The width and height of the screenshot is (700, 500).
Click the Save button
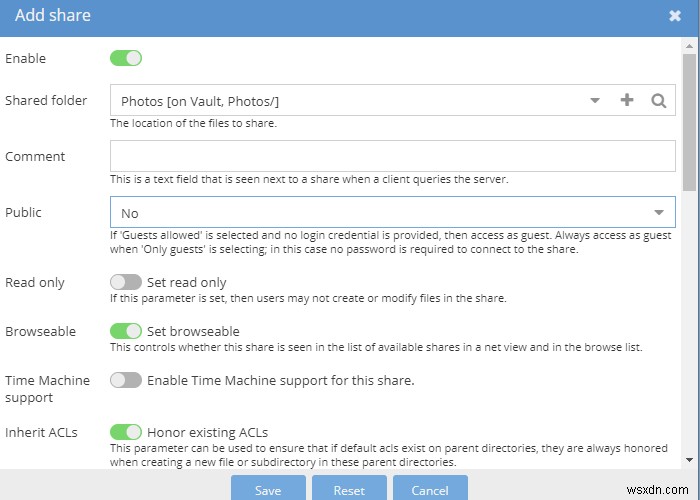point(268,490)
